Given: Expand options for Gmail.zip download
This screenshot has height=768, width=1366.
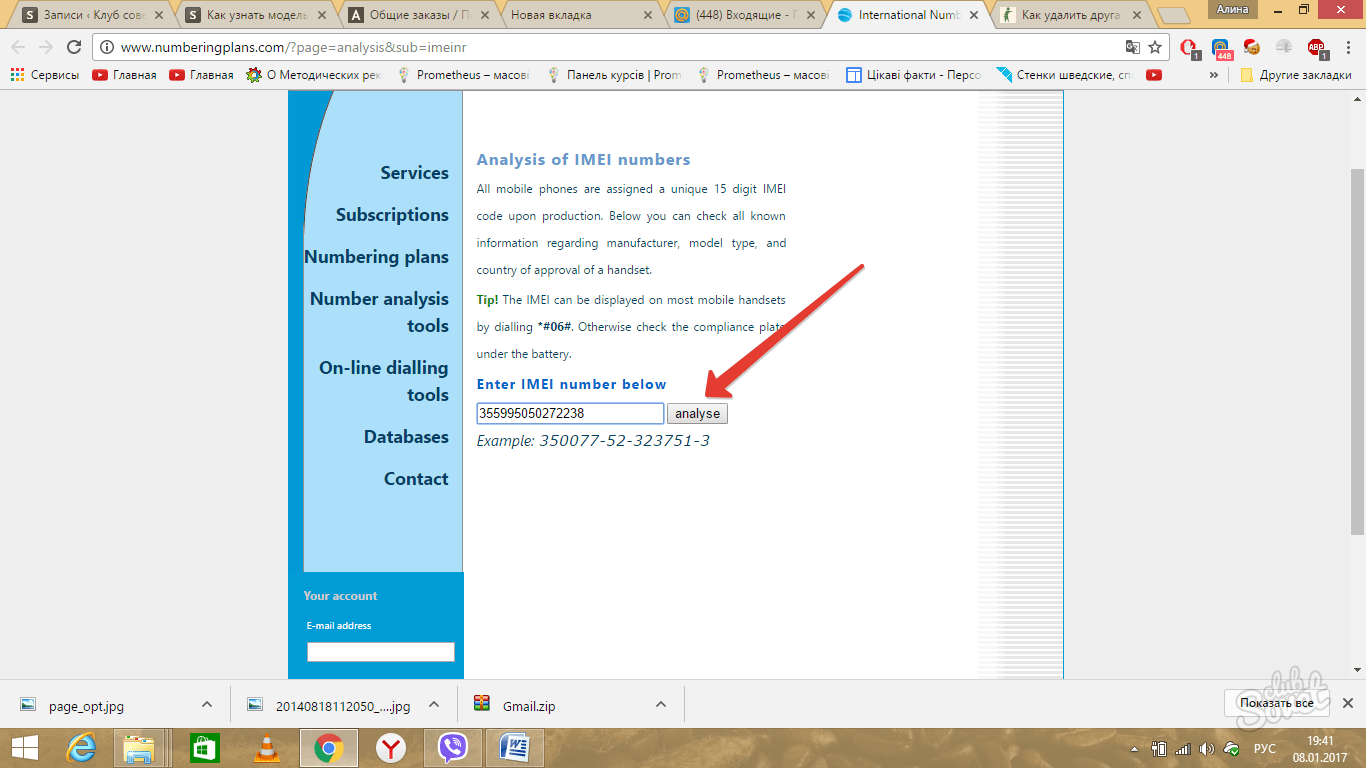Looking at the screenshot, I should pyautogui.click(x=661, y=705).
